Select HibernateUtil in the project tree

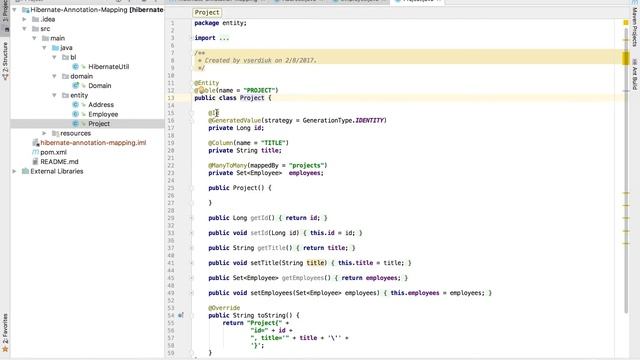(x=109, y=67)
